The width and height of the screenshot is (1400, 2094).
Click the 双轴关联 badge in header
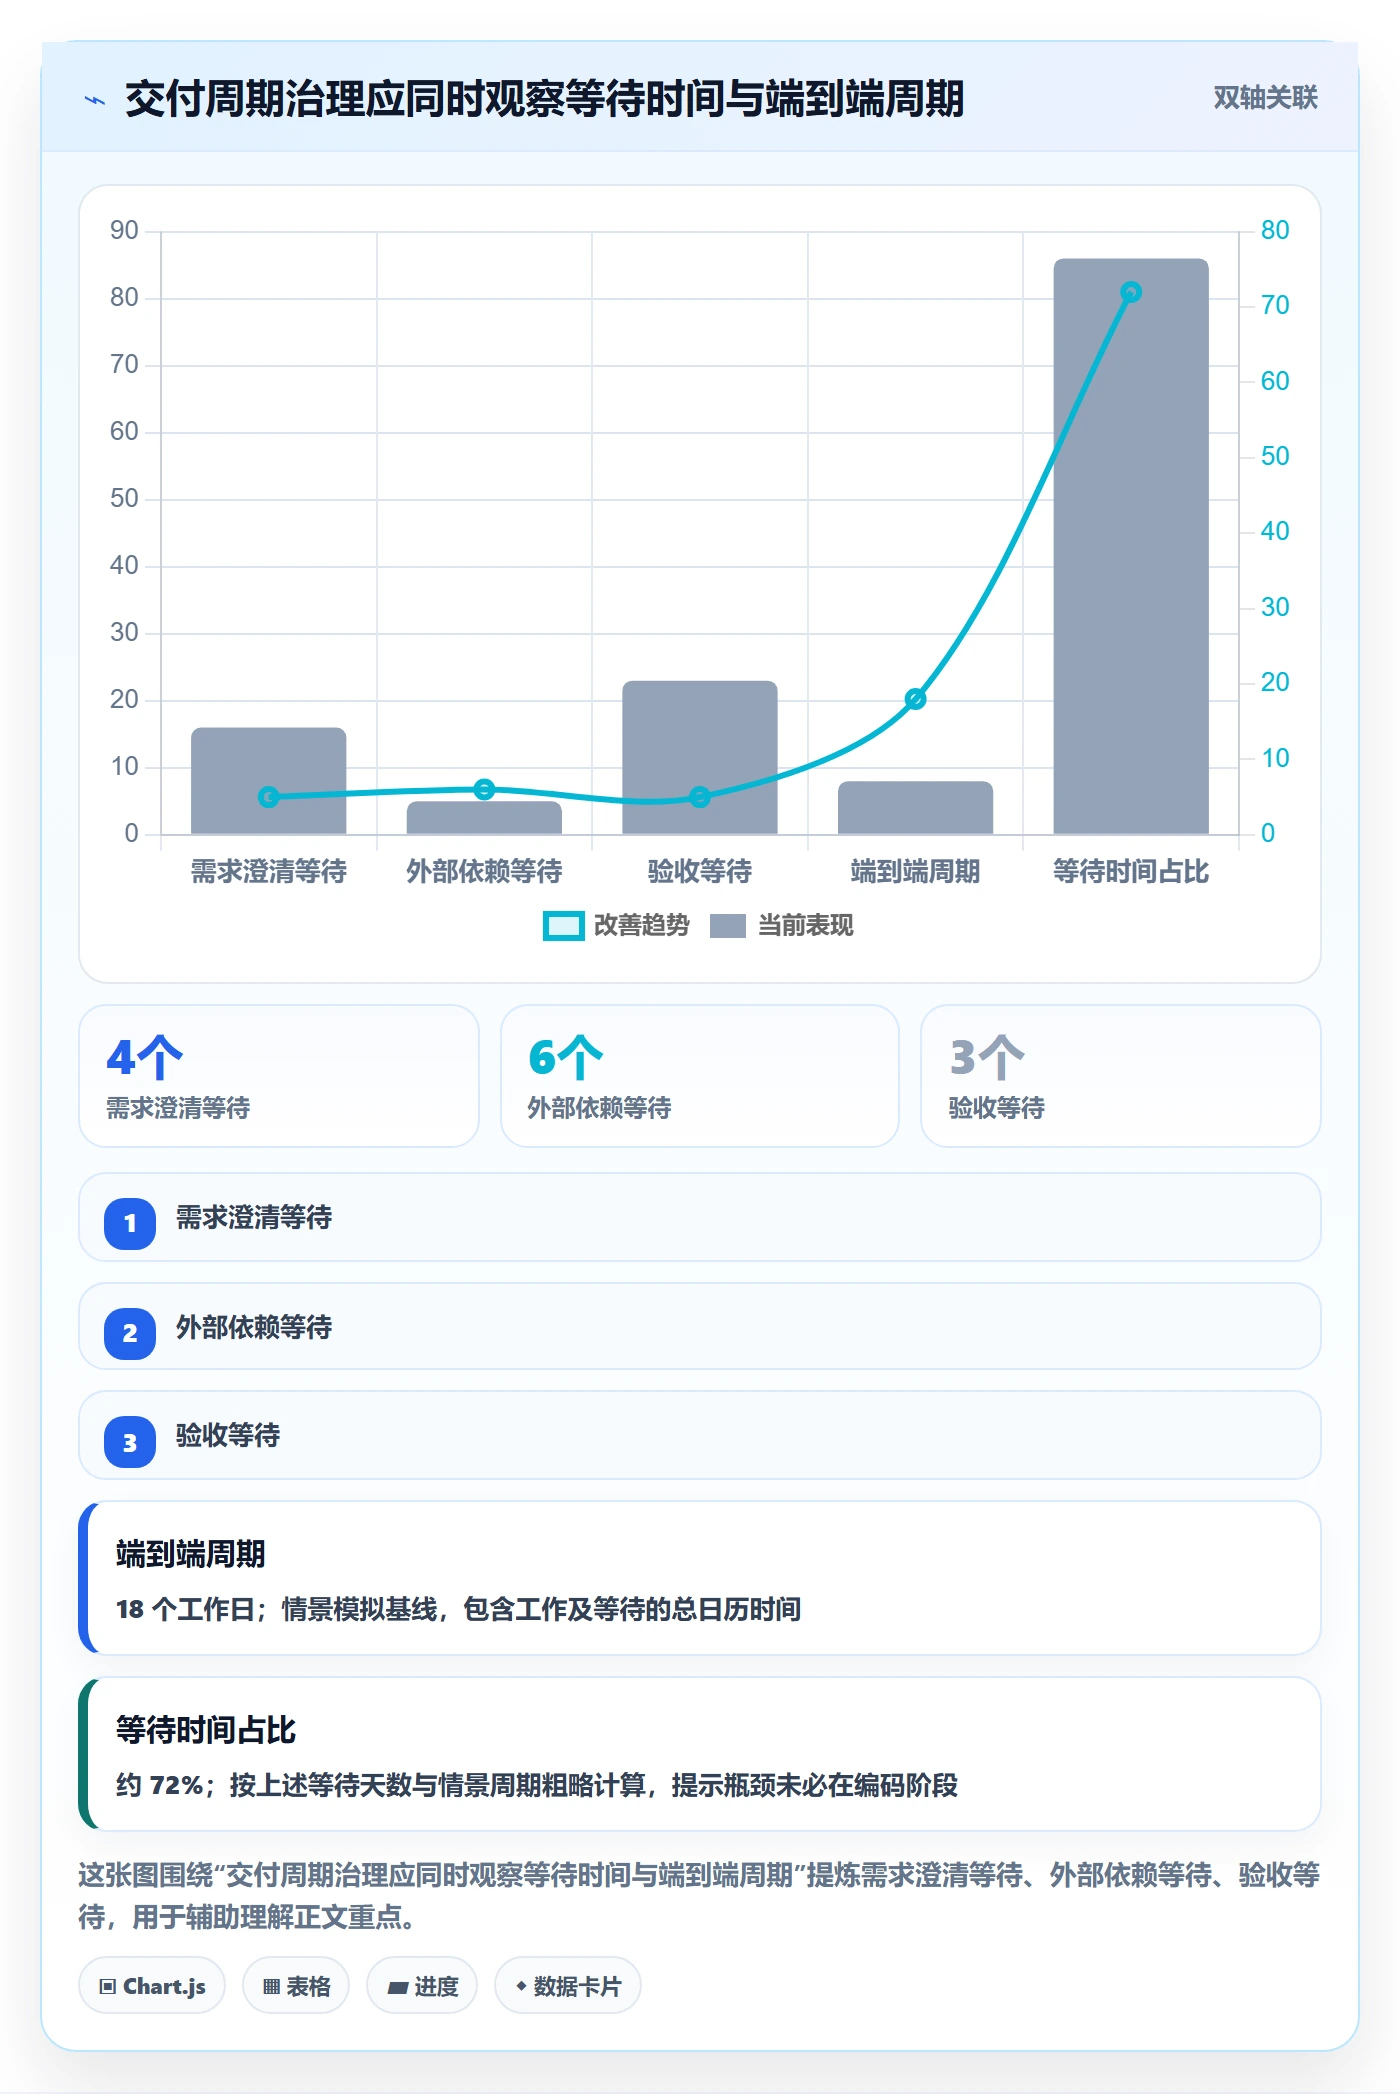1265,98
